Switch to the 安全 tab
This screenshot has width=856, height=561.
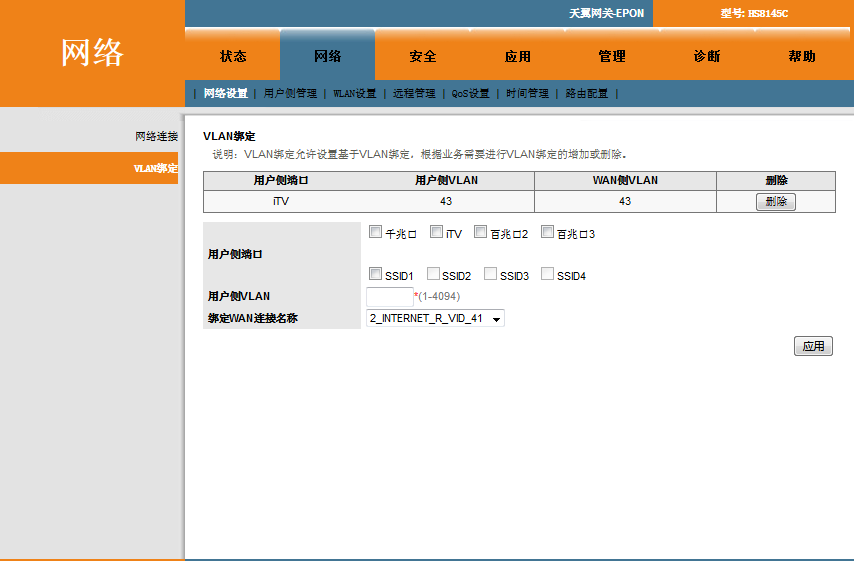click(423, 56)
